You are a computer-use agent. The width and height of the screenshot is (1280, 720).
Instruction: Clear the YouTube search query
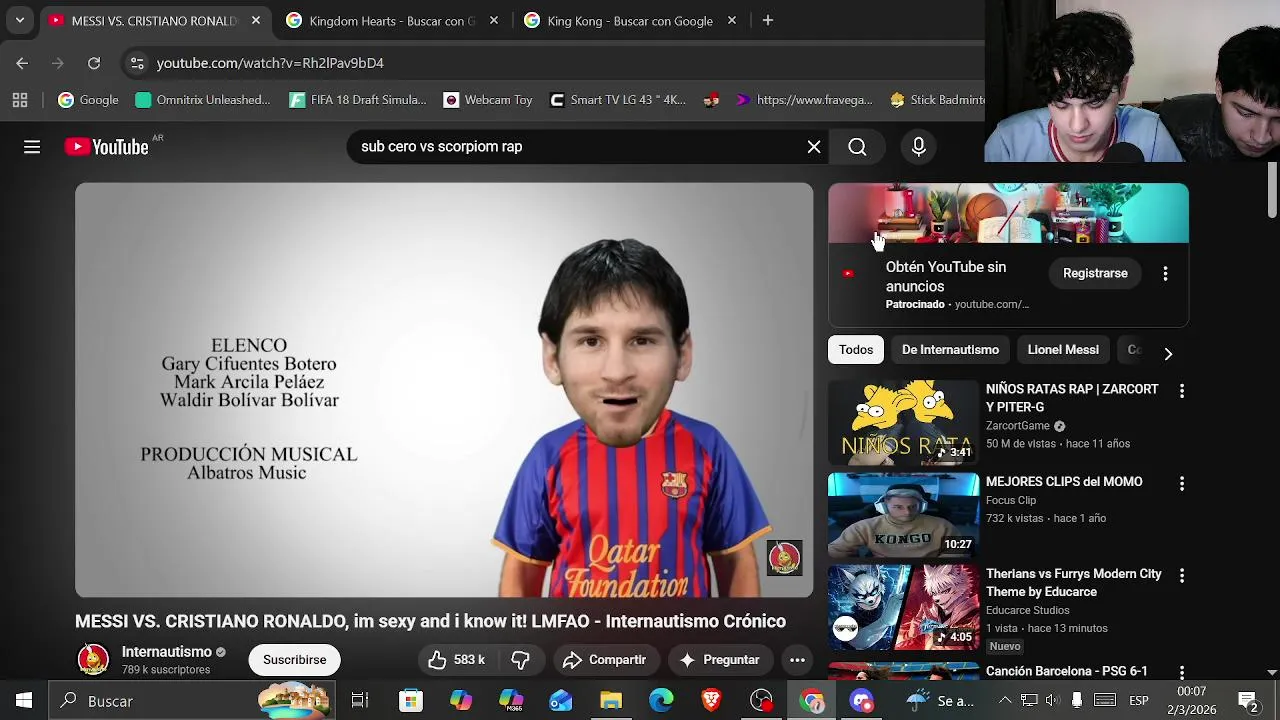point(814,147)
